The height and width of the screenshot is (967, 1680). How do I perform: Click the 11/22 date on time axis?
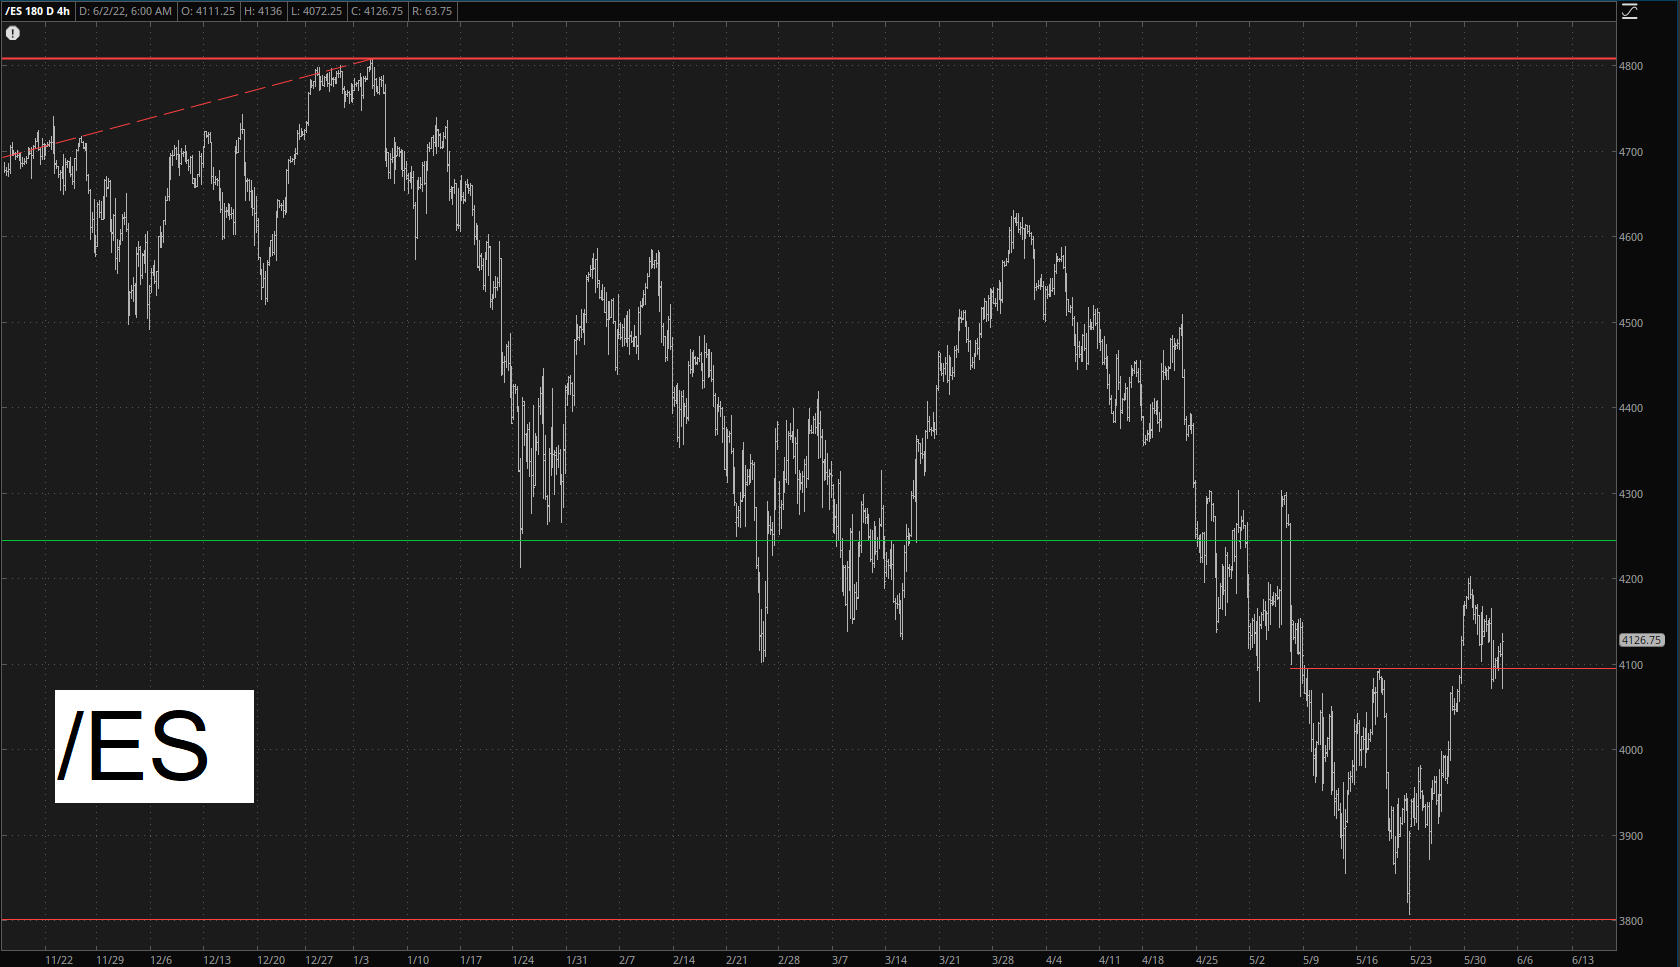click(x=59, y=960)
